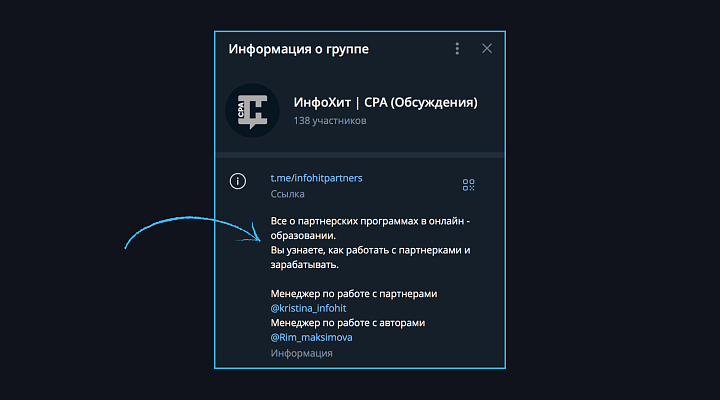Click the divider strip below group header
Viewport: 720px width, 400px height.
(359, 154)
